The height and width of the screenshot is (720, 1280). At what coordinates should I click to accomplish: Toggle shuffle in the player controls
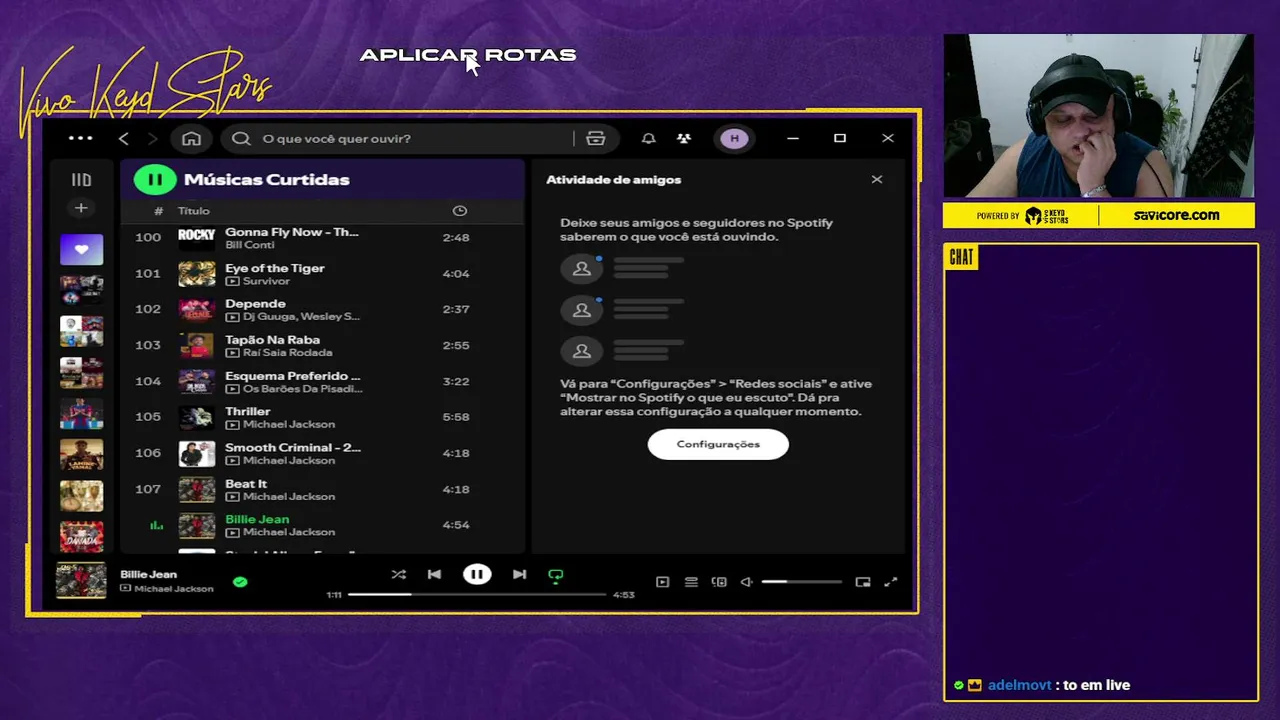coord(399,574)
